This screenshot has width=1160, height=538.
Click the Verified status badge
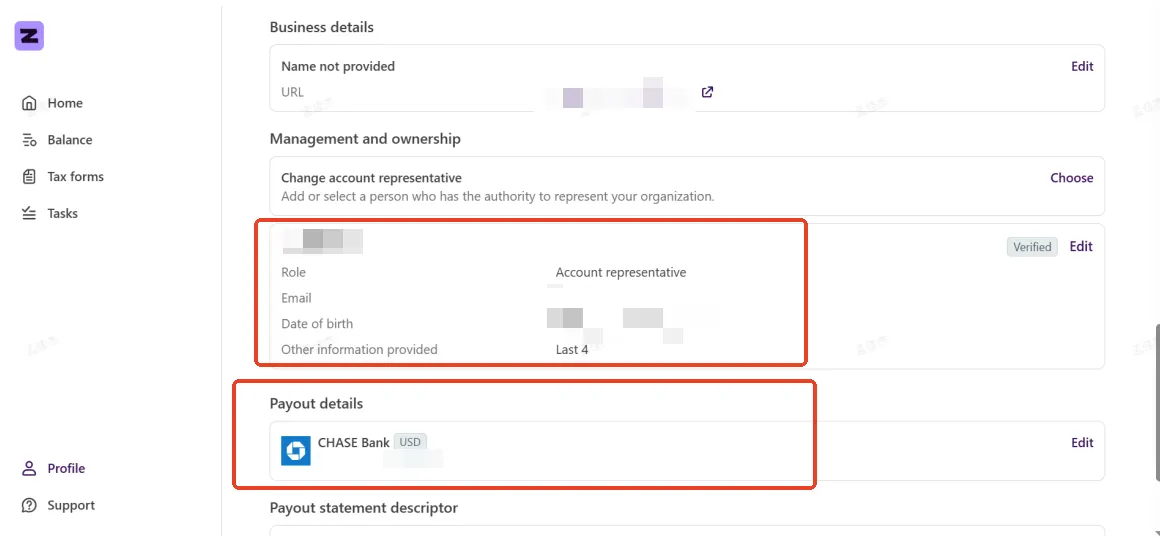[1032, 247]
